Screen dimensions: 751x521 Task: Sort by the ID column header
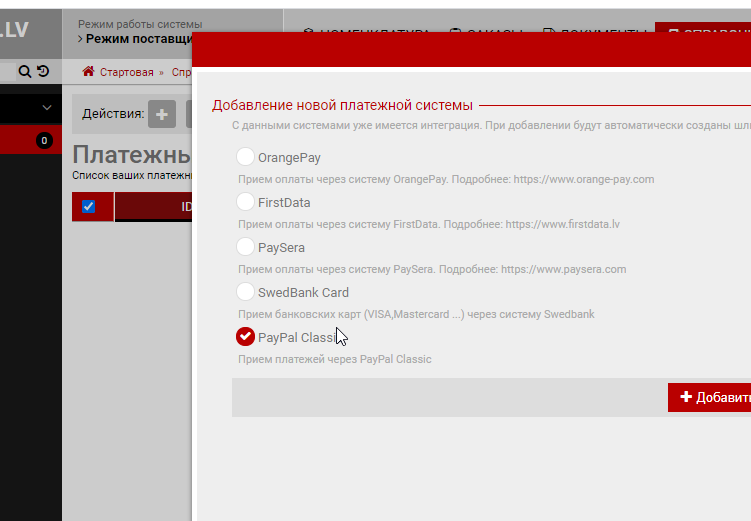tap(185, 206)
